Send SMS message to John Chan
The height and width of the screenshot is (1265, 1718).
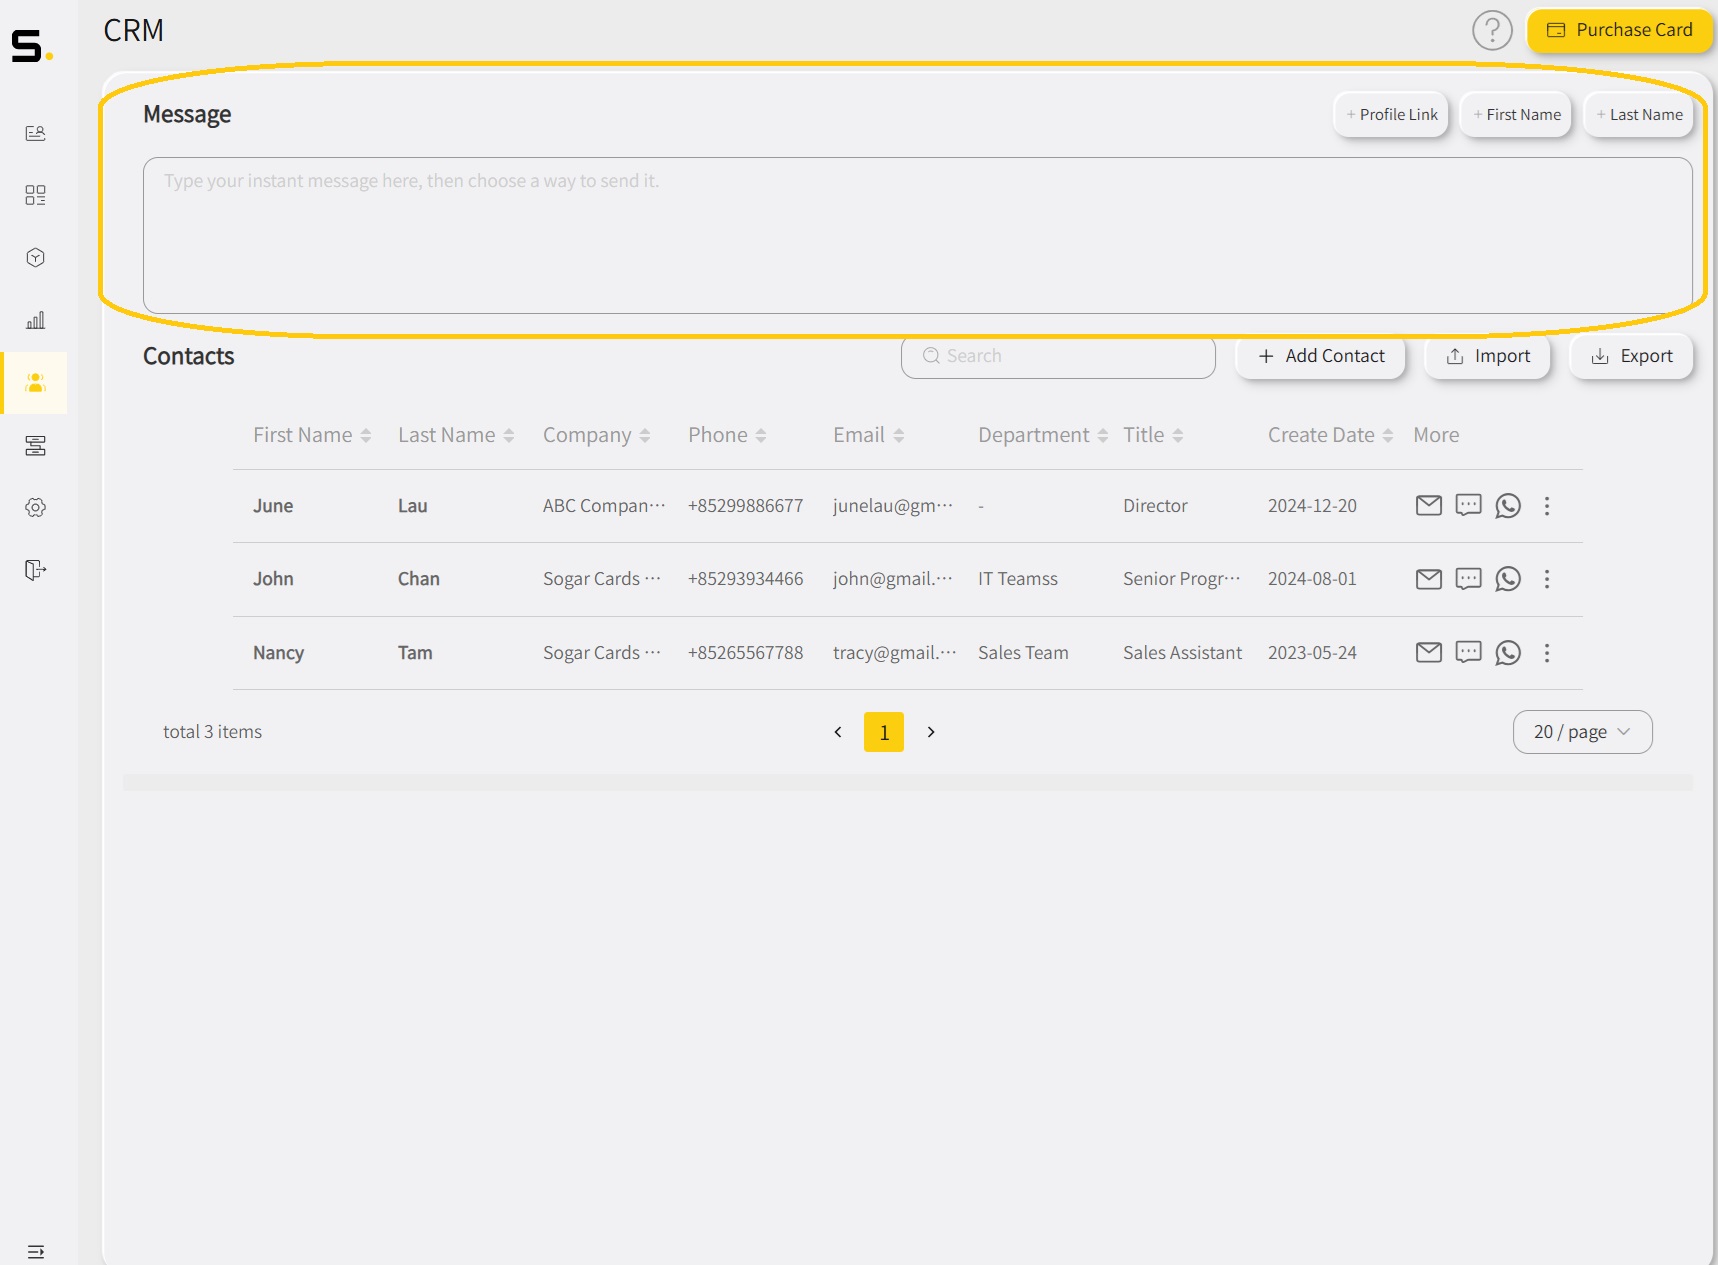[x=1468, y=578]
